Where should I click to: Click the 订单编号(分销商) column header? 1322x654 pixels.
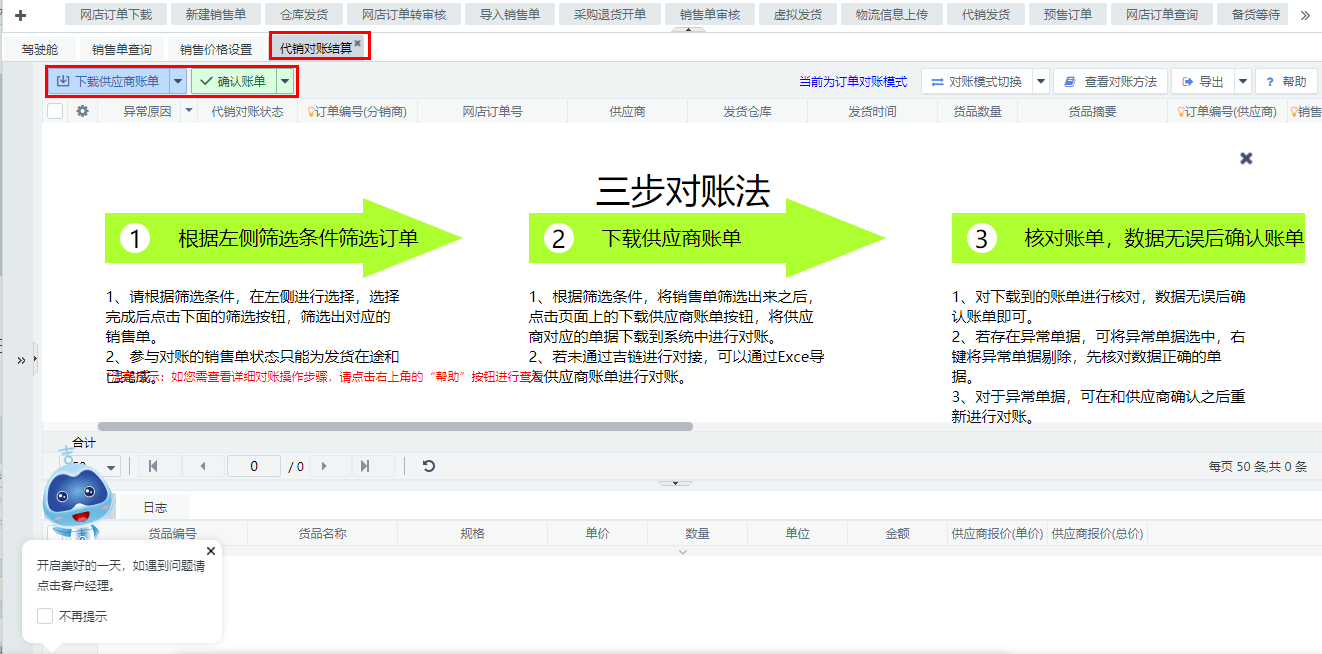[357, 111]
